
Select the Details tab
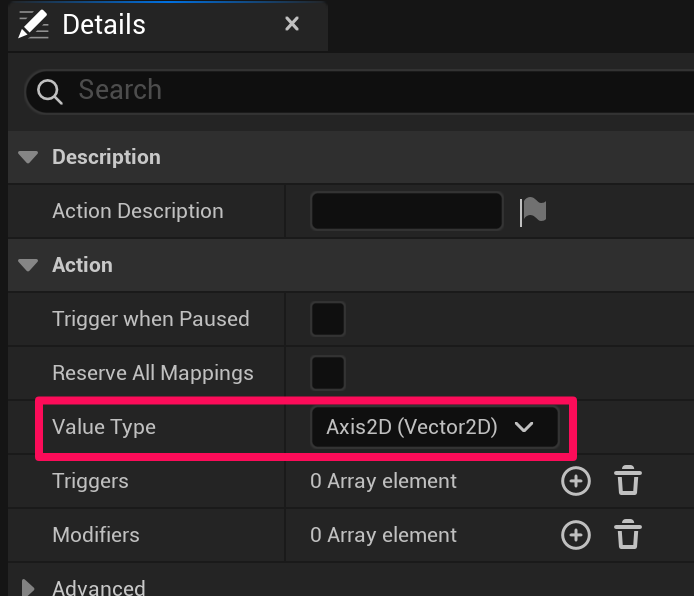pyautogui.click(x=104, y=25)
